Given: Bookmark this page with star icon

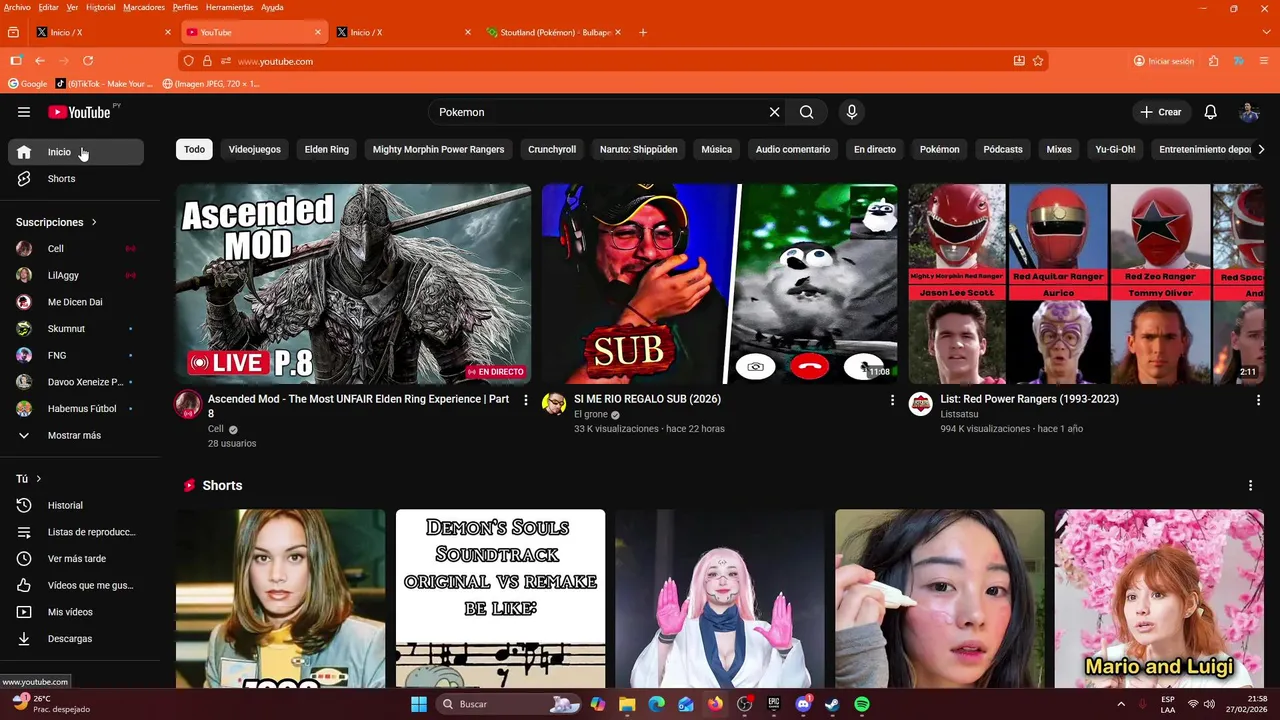Looking at the screenshot, I should (x=1038, y=61).
